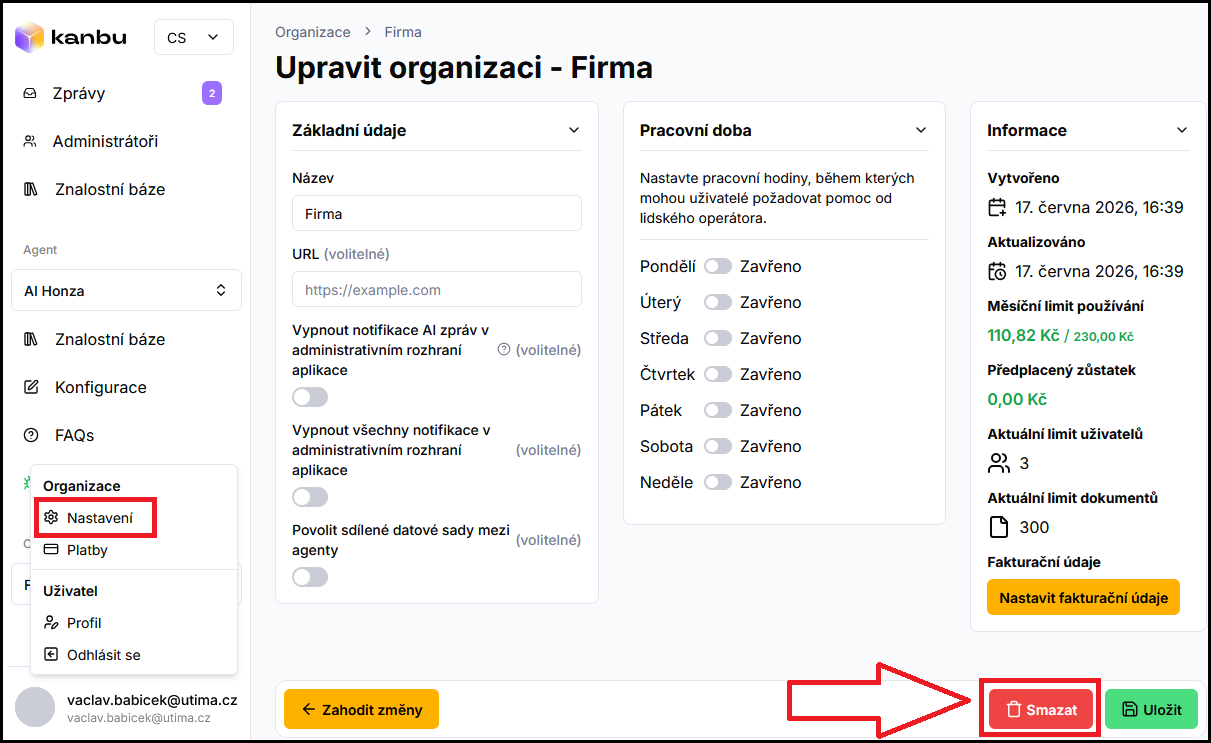Click the Nastavit fakturační údaje button
Screen dimensions: 1211x743
(1083, 598)
